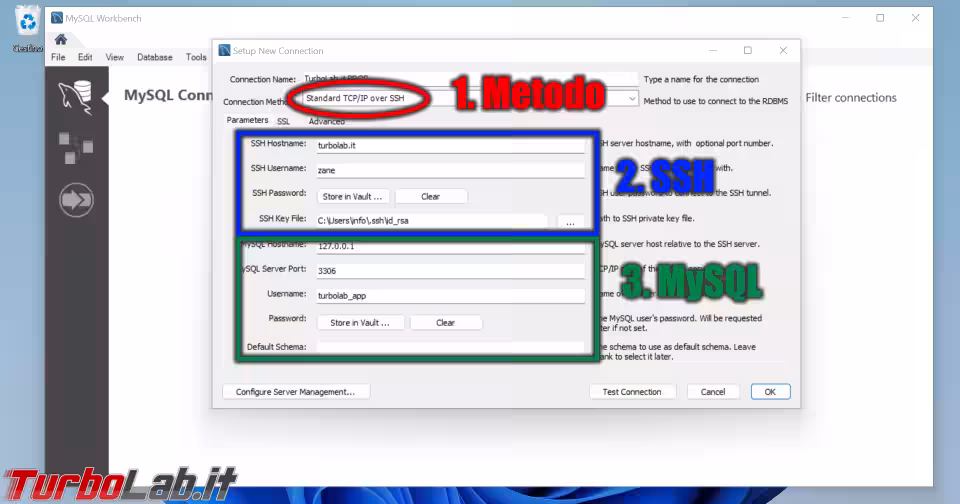
Task: Minimize the Setup New Connection dialog
Action: [x=713, y=50]
